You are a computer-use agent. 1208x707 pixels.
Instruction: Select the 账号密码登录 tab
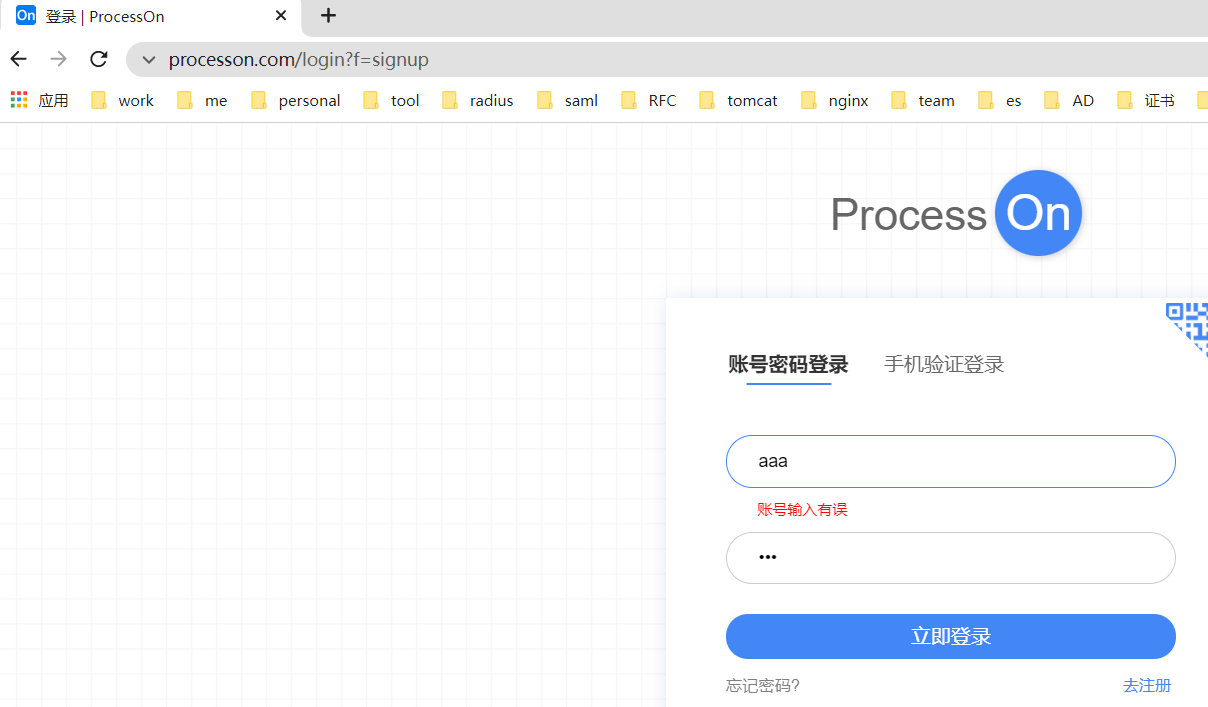(788, 364)
